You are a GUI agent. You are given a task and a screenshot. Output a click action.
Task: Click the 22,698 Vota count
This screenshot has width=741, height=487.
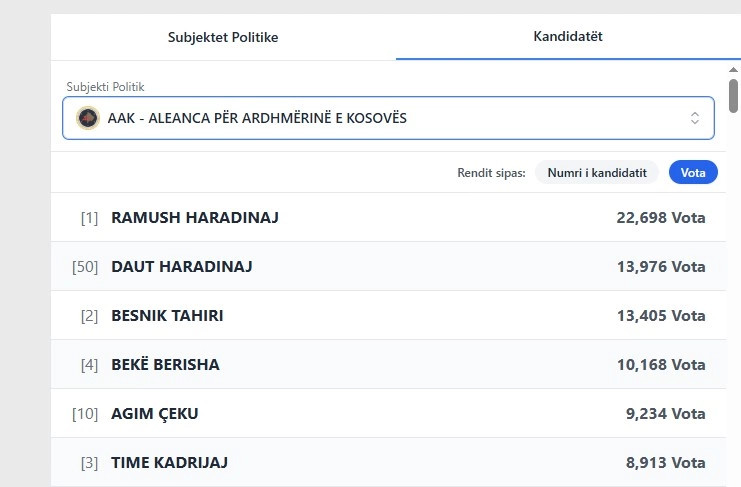[661, 217]
